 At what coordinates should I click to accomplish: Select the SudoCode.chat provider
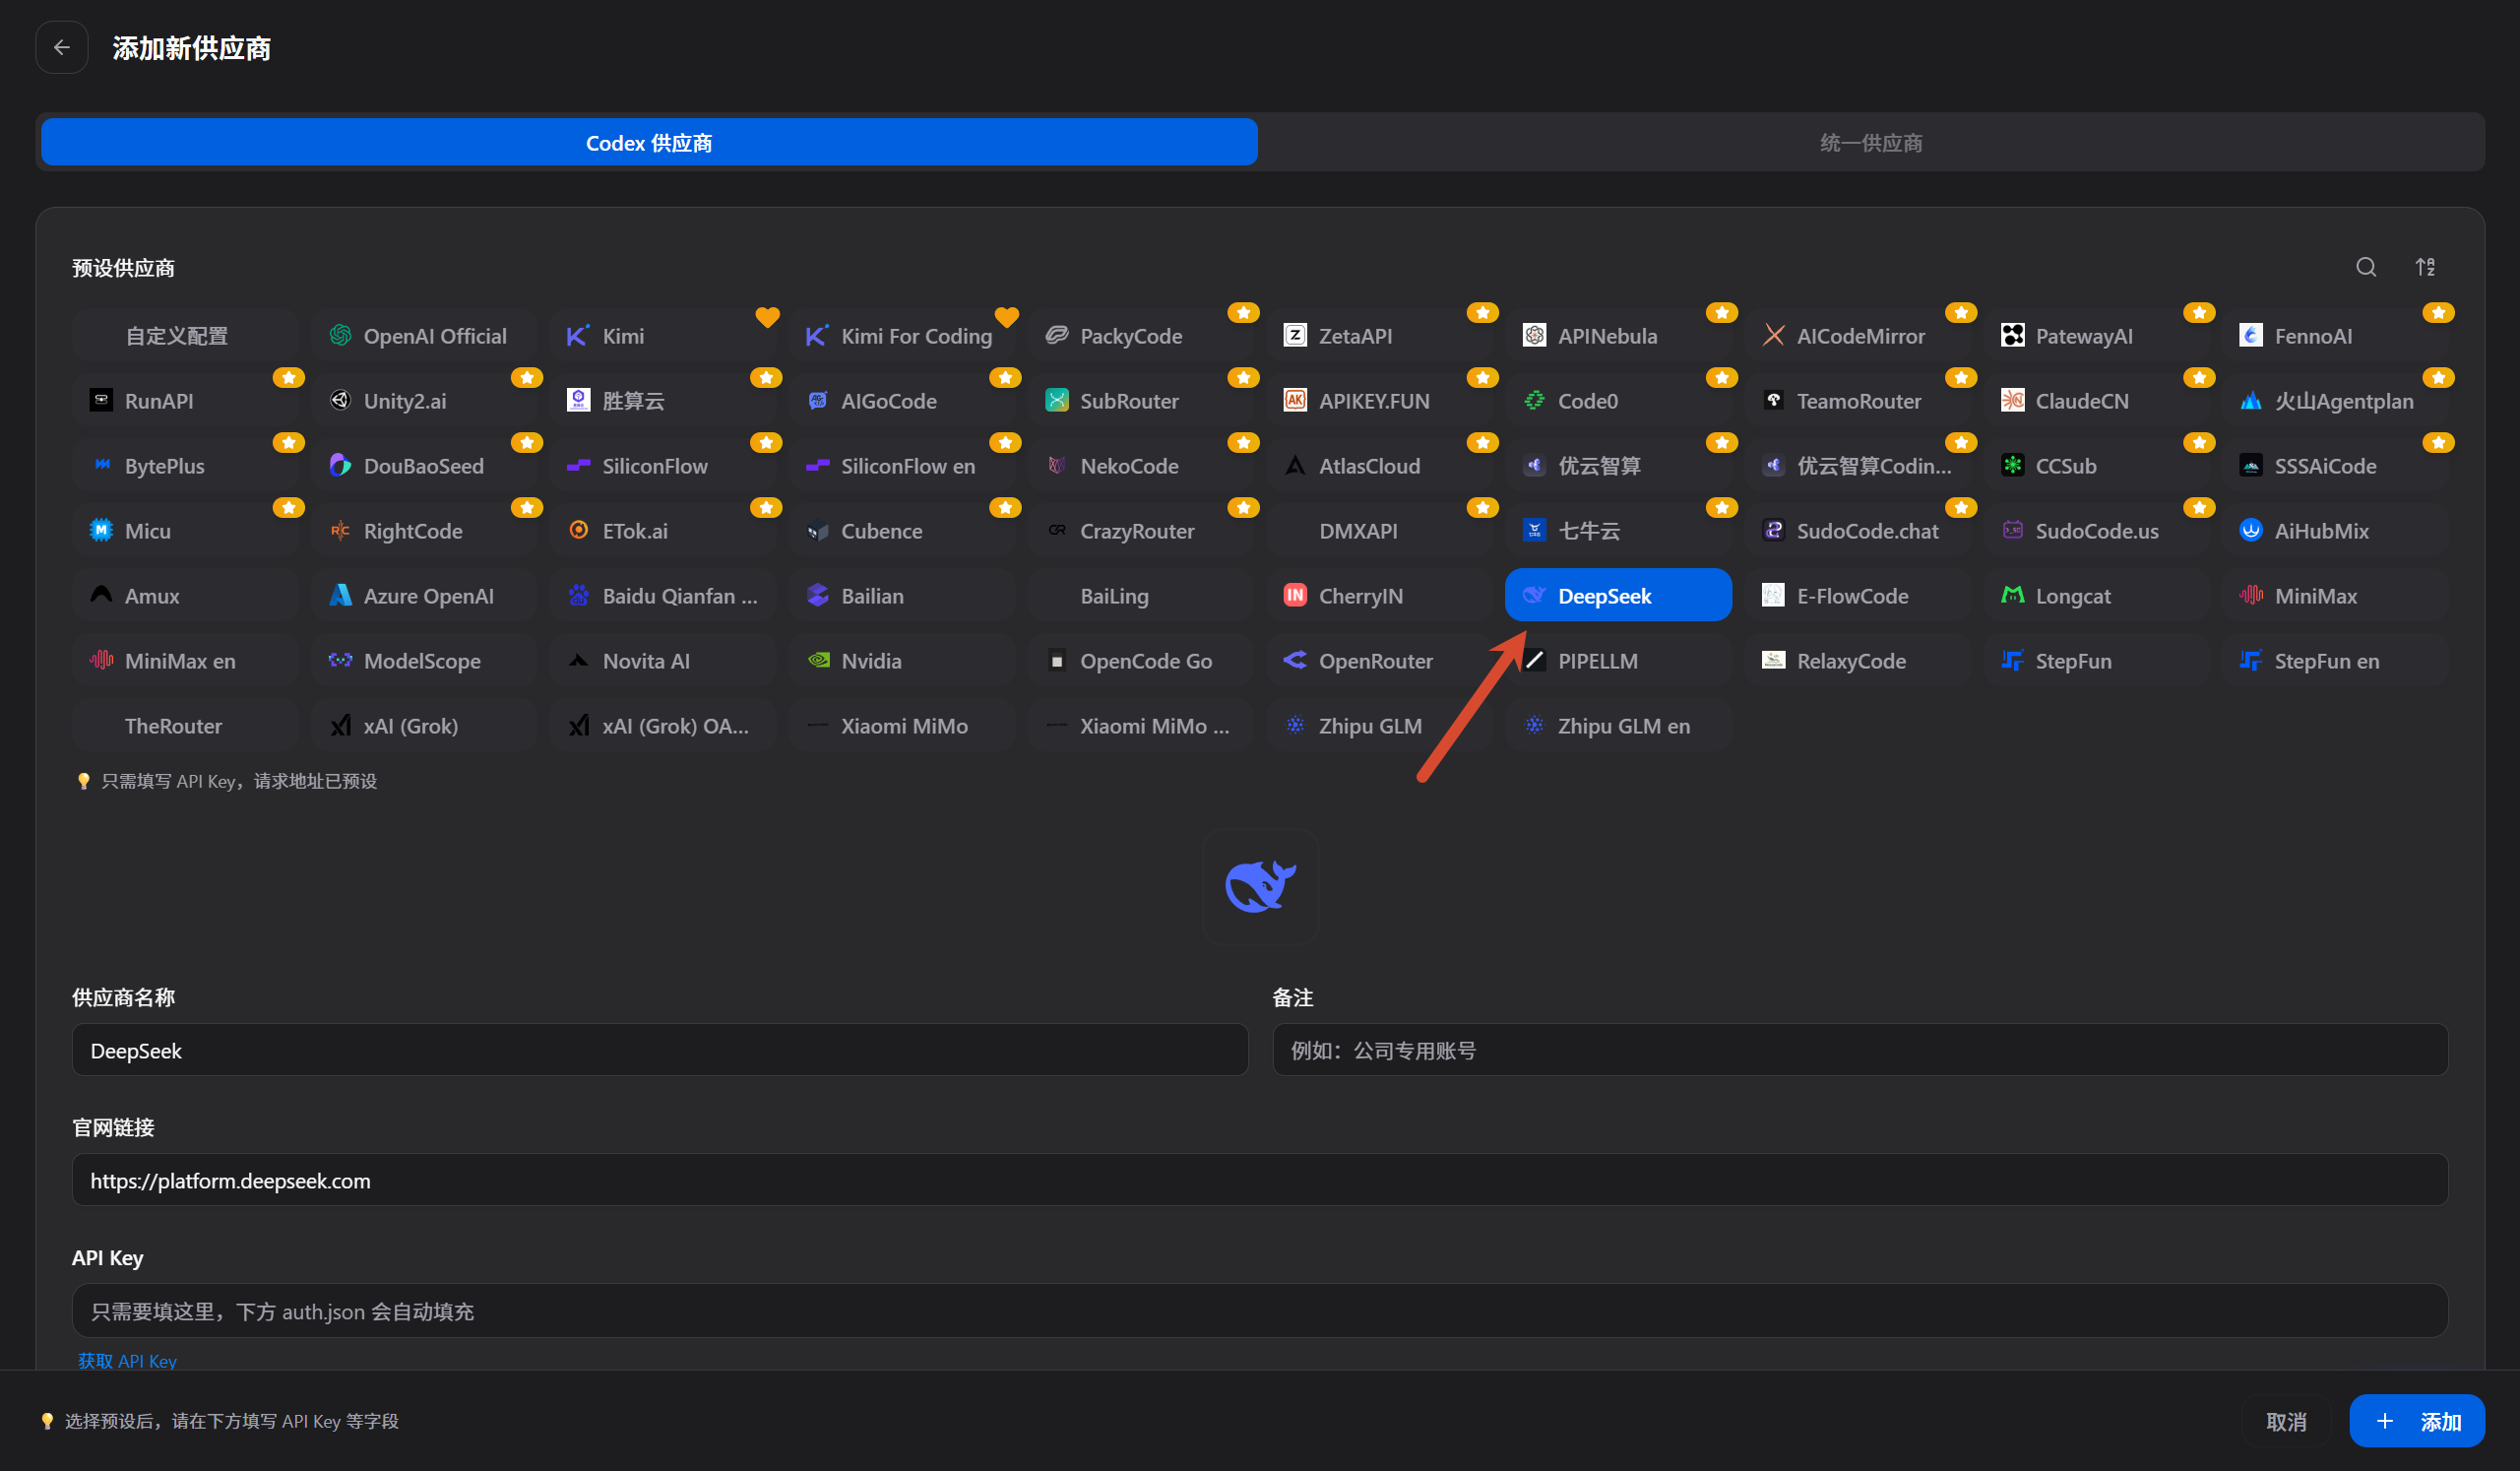1858,531
